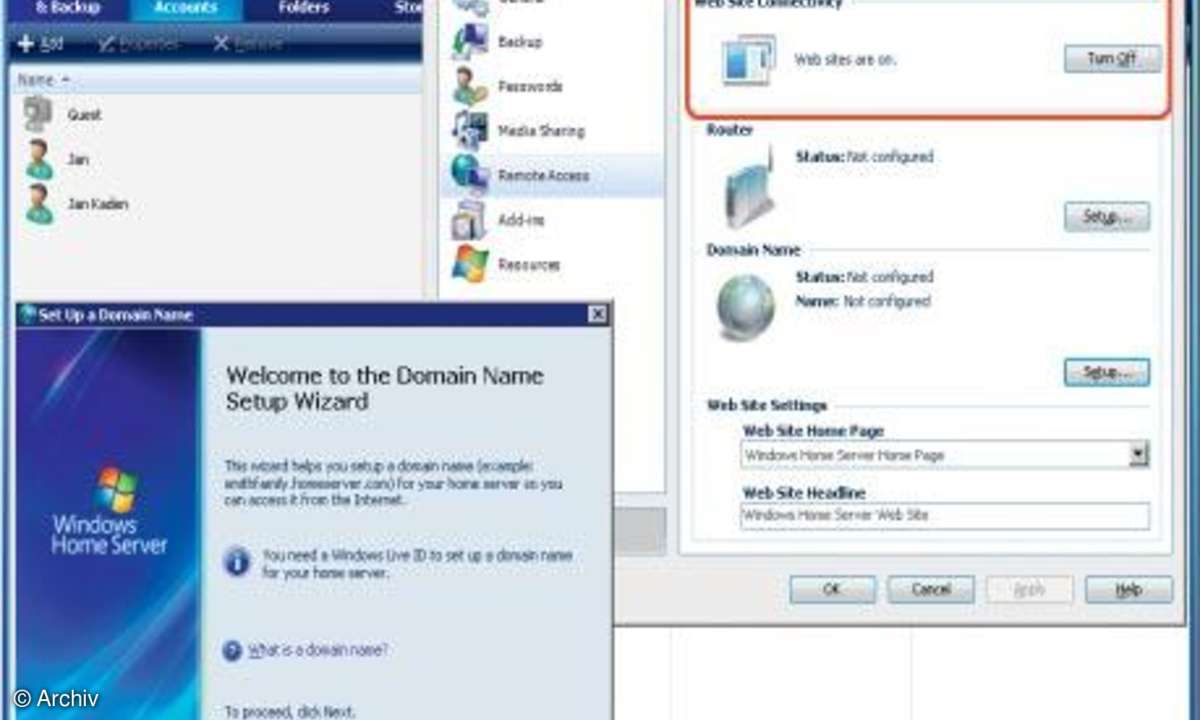Switch to Folders tab

[304, 8]
